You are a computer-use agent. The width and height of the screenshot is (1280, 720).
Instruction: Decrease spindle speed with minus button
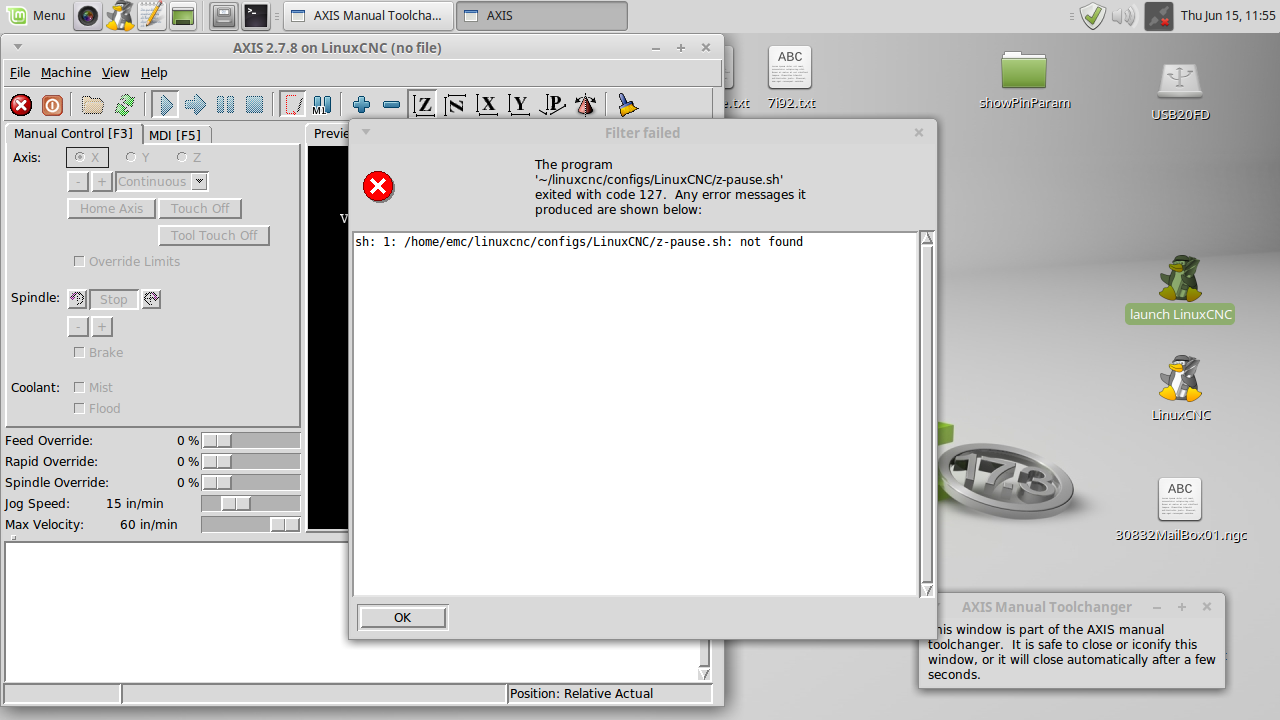[78, 327]
